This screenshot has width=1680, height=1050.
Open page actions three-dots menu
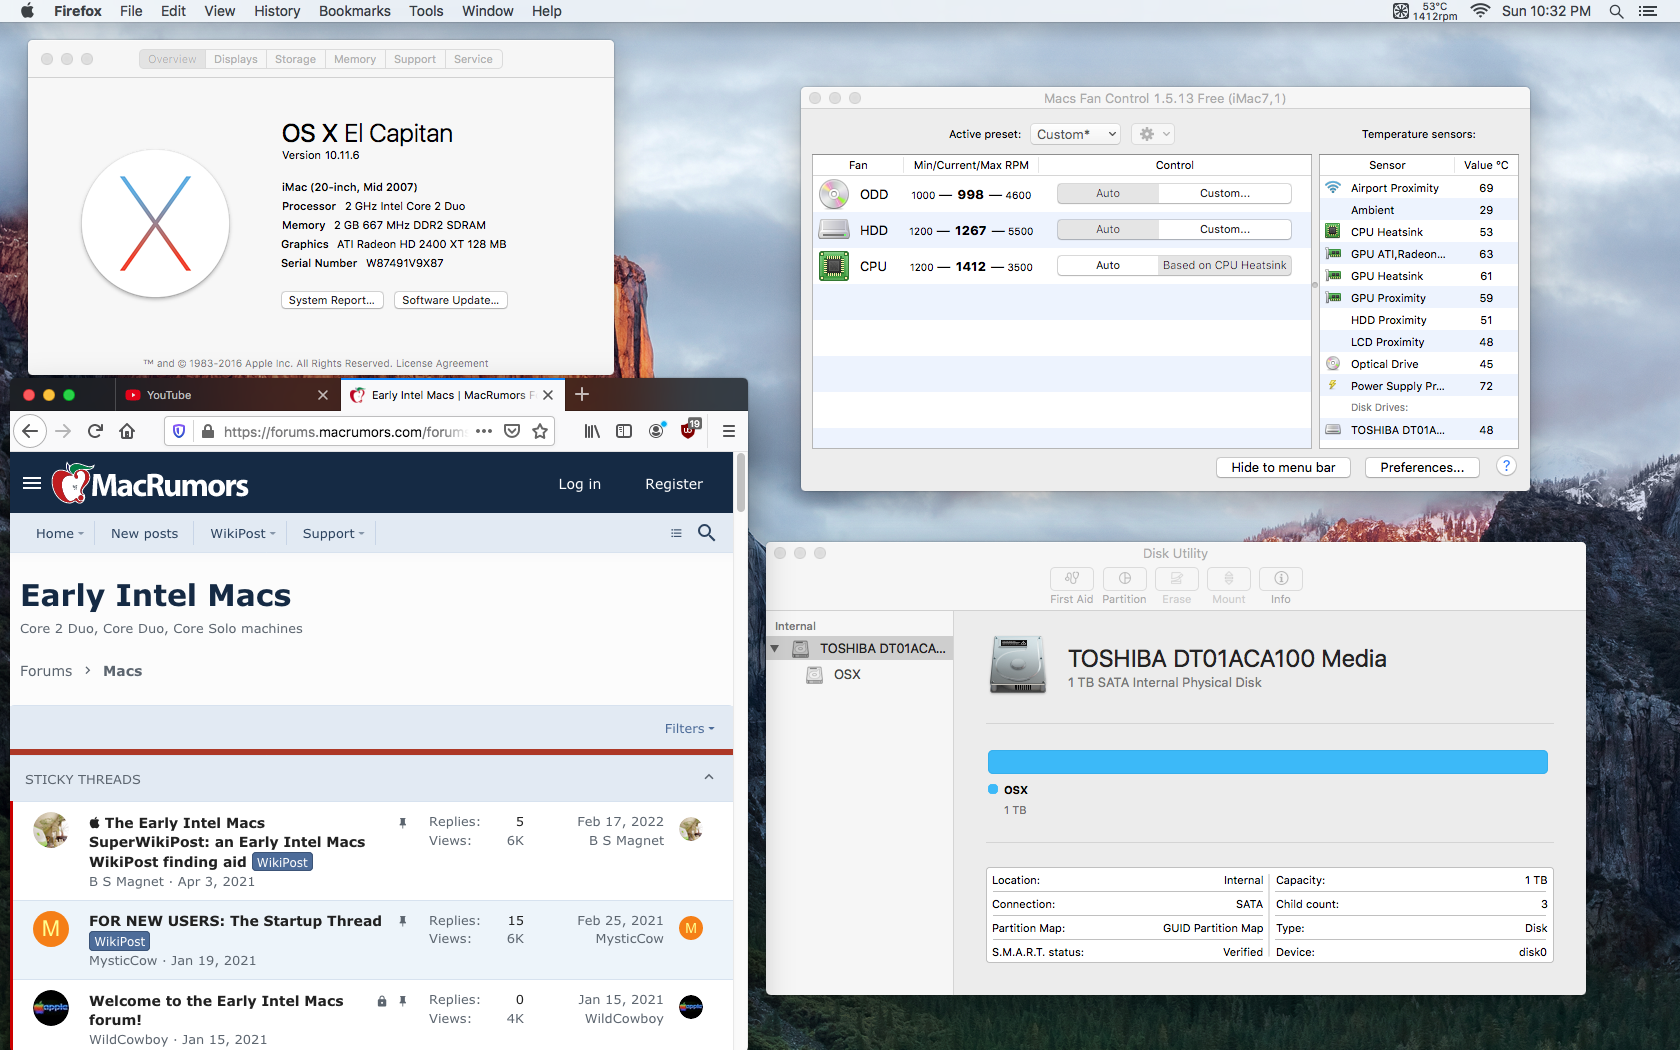point(484,431)
